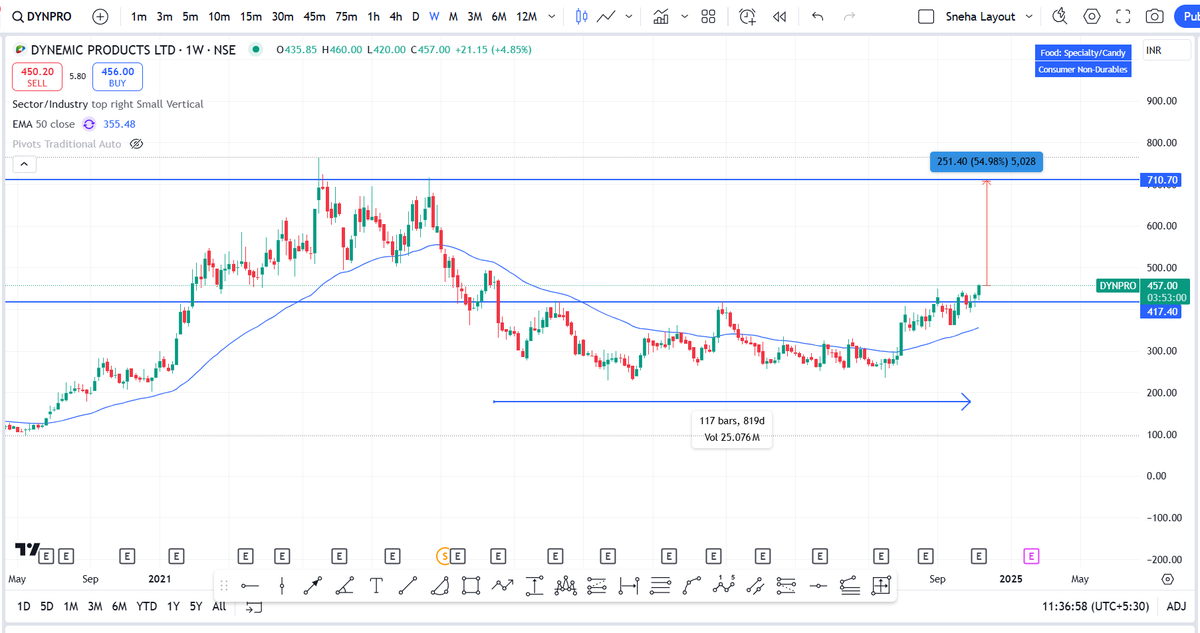Select the 5Y date range
1200x633 pixels.
click(196, 606)
